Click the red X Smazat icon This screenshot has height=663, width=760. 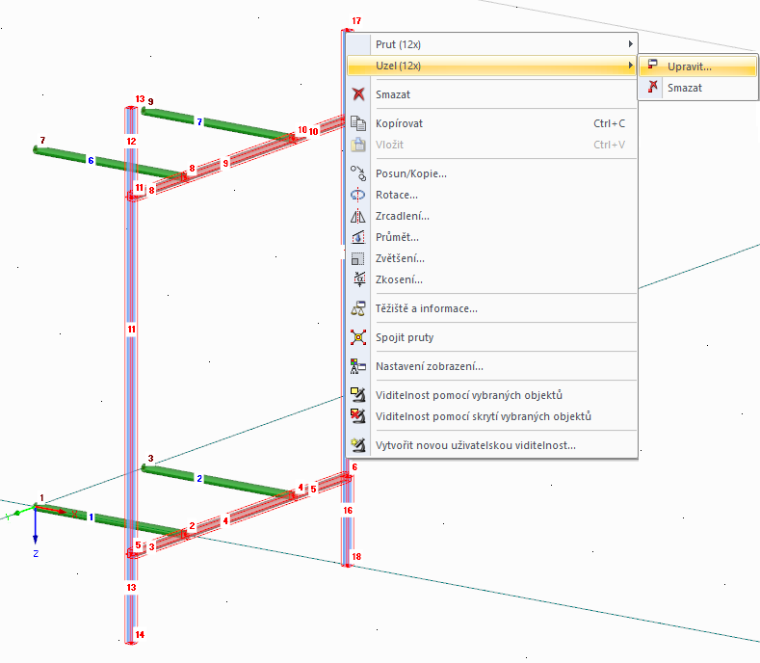coord(358,94)
